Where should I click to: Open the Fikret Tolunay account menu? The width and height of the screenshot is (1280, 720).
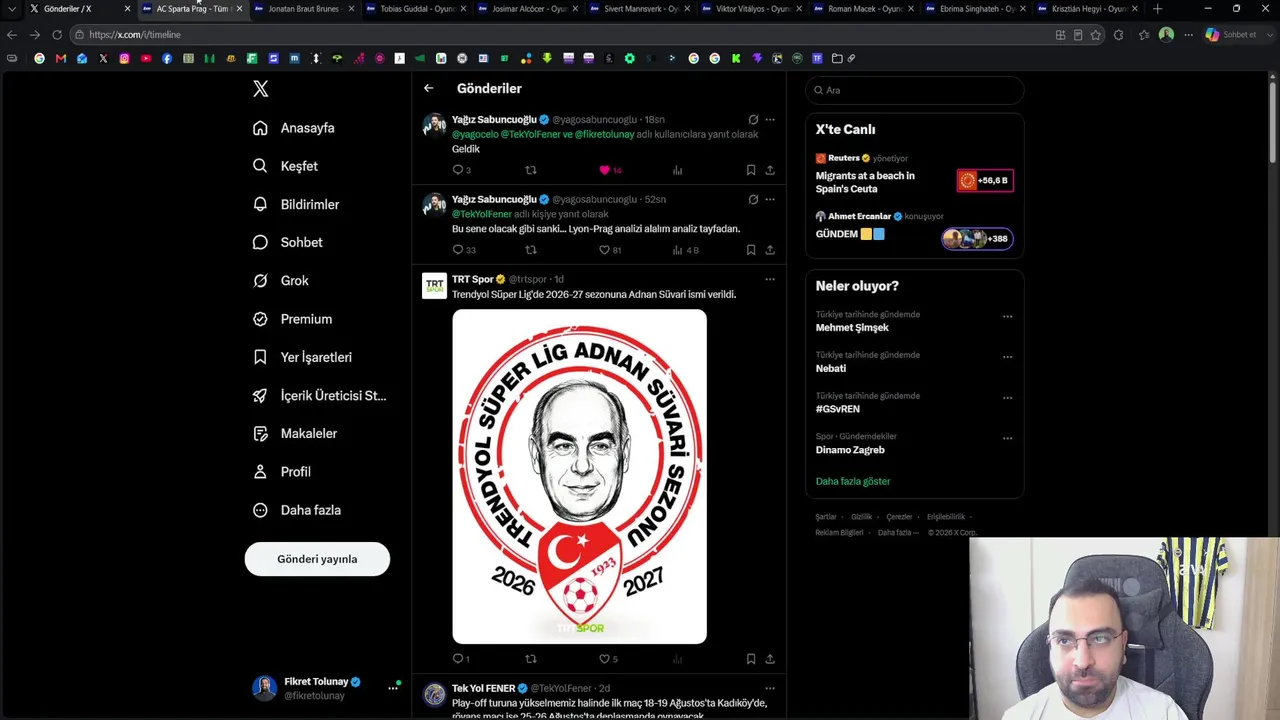click(x=327, y=688)
